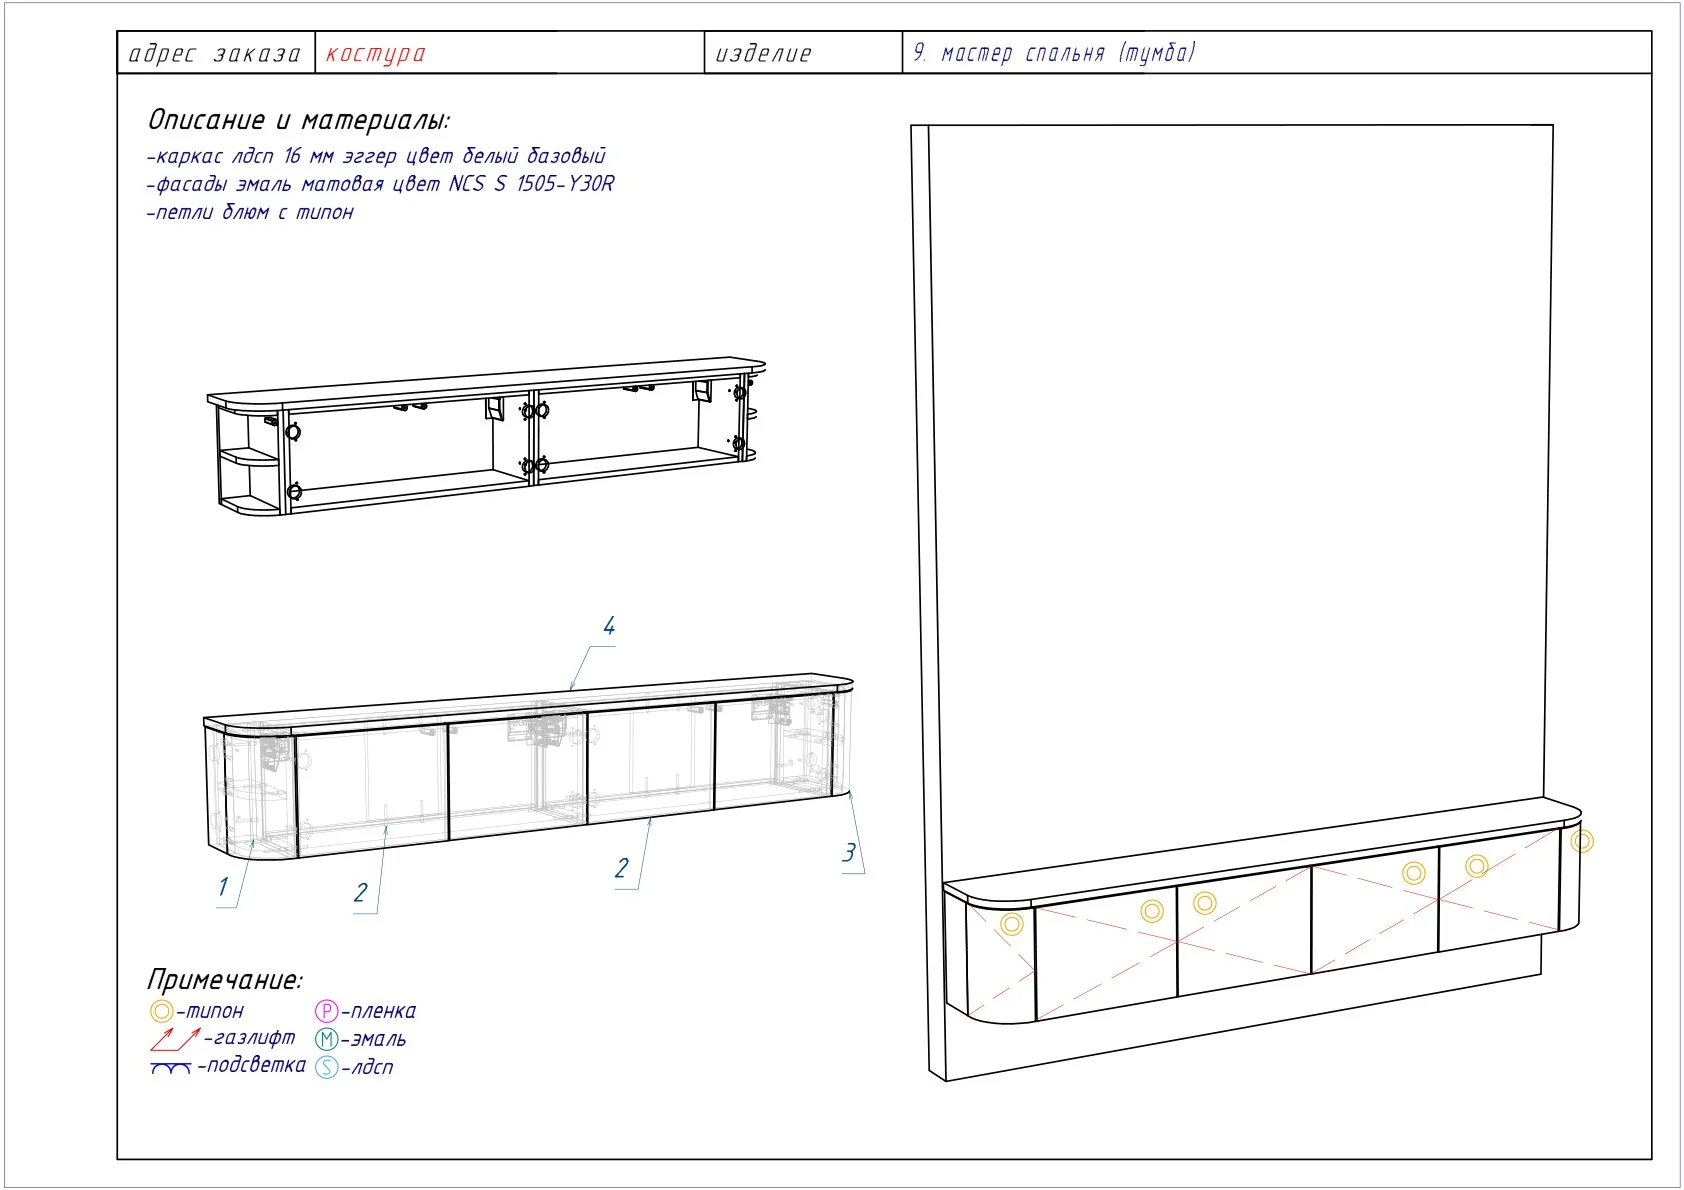Click the callout number 4 label

(x=608, y=626)
